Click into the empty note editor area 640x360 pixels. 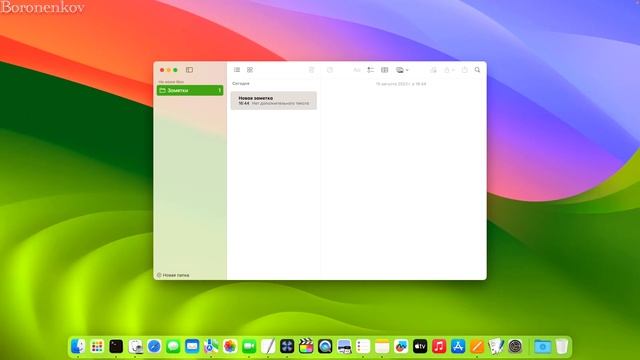pyautogui.click(x=403, y=180)
